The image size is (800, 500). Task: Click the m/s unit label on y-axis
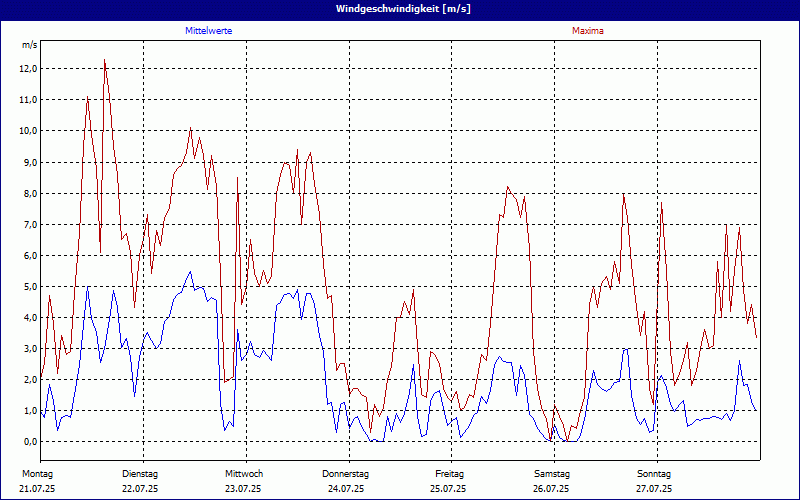pyautogui.click(x=29, y=46)
